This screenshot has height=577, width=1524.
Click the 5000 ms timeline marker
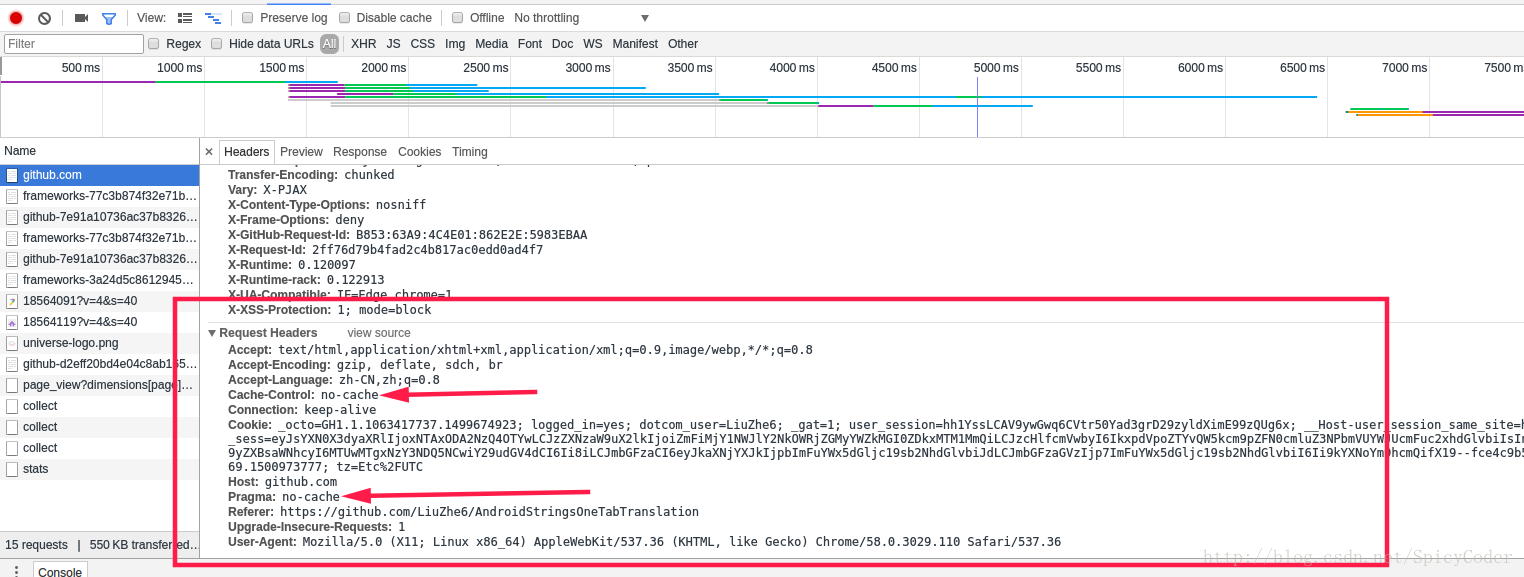coord(996,68)
